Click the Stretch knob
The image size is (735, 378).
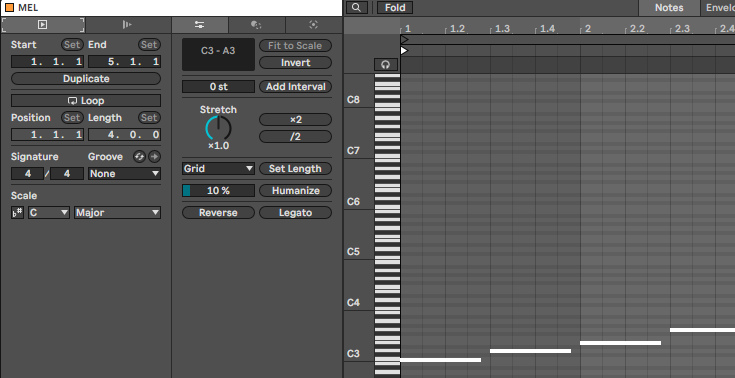[x=218, y=128]
